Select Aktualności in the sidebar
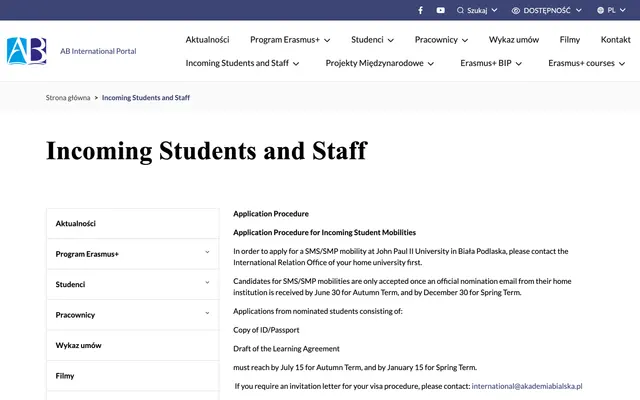 coord(133,224)
